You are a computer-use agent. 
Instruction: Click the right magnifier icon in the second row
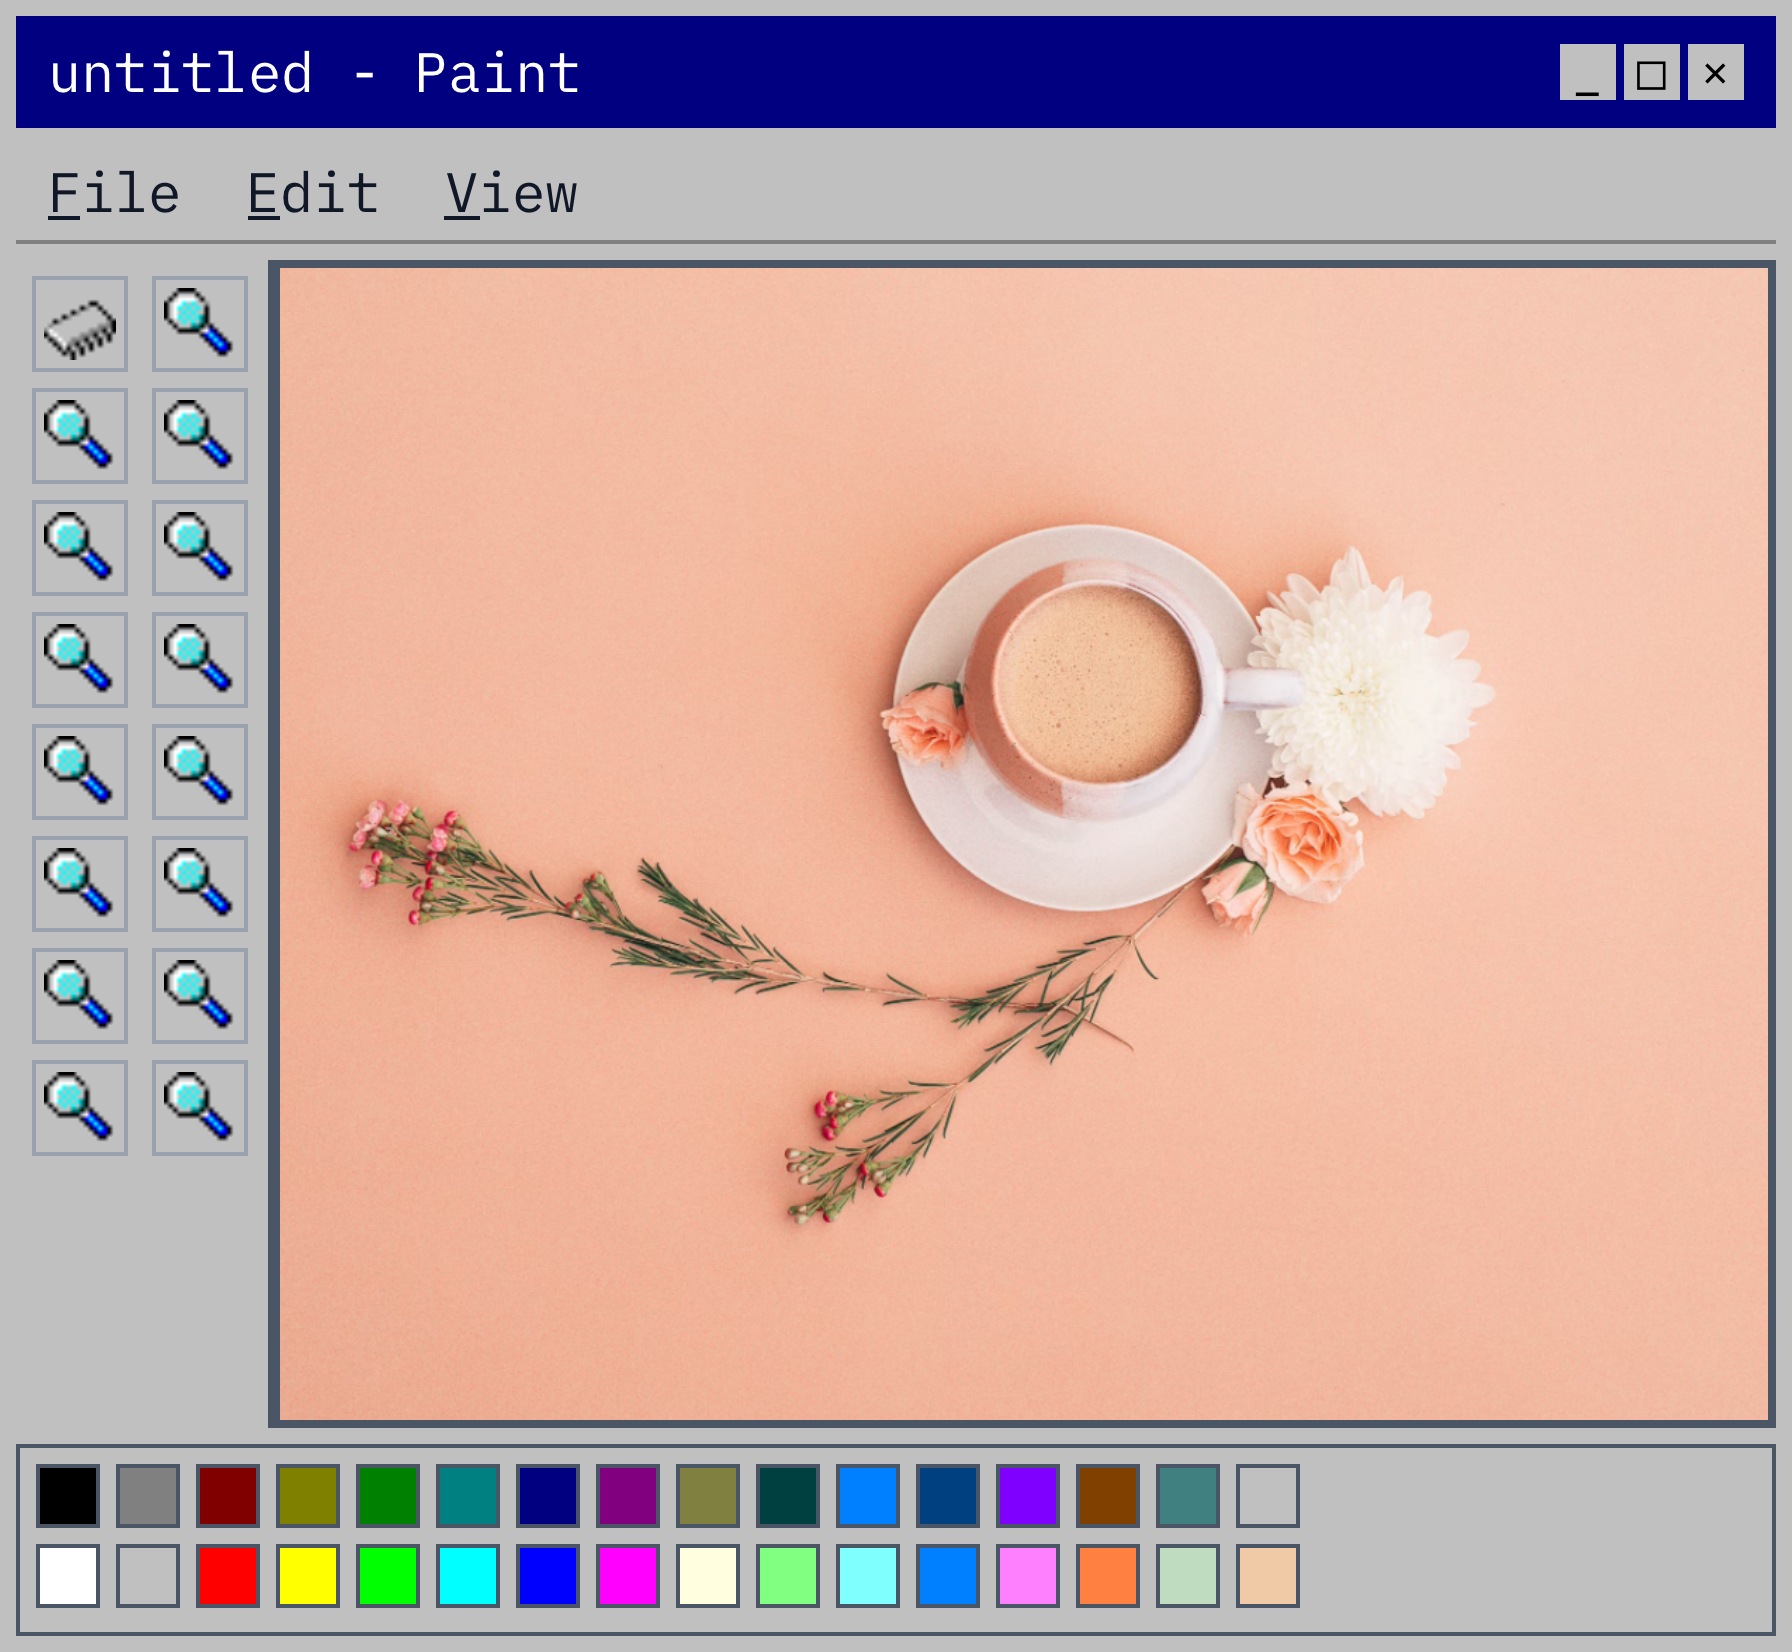point(200,434)
